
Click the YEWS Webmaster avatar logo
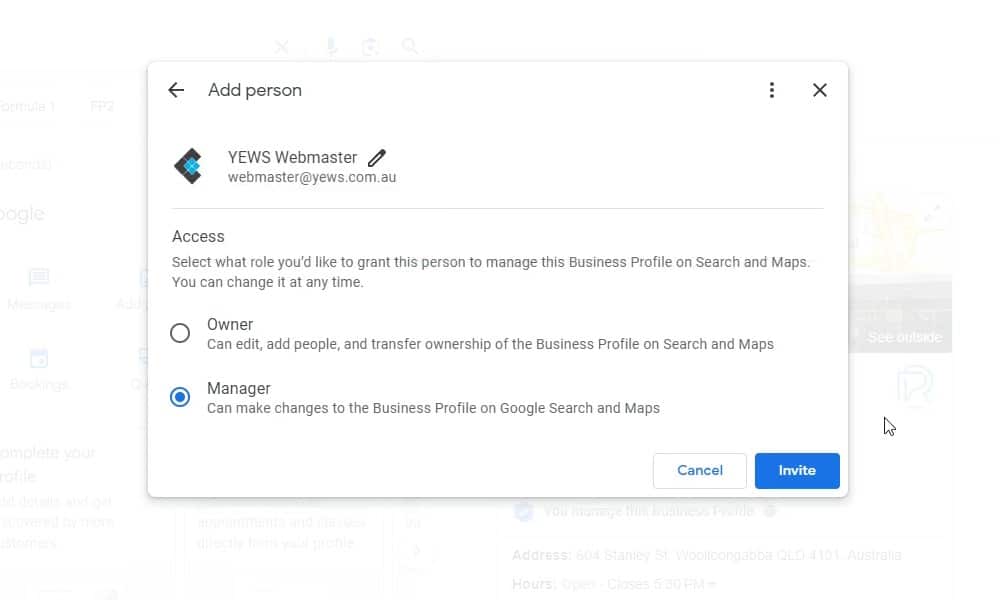click(x=189, y=166)
